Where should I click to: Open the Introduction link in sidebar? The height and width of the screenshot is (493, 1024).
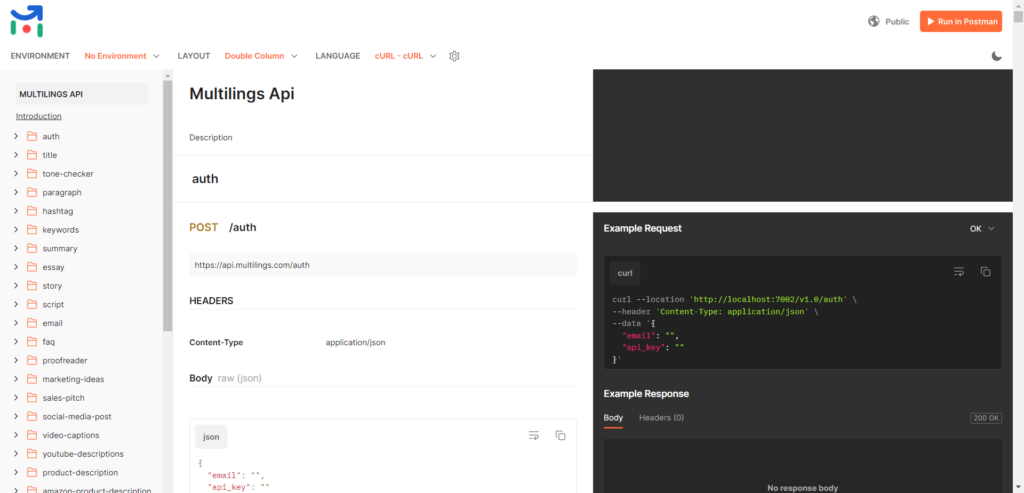(39, 116)
